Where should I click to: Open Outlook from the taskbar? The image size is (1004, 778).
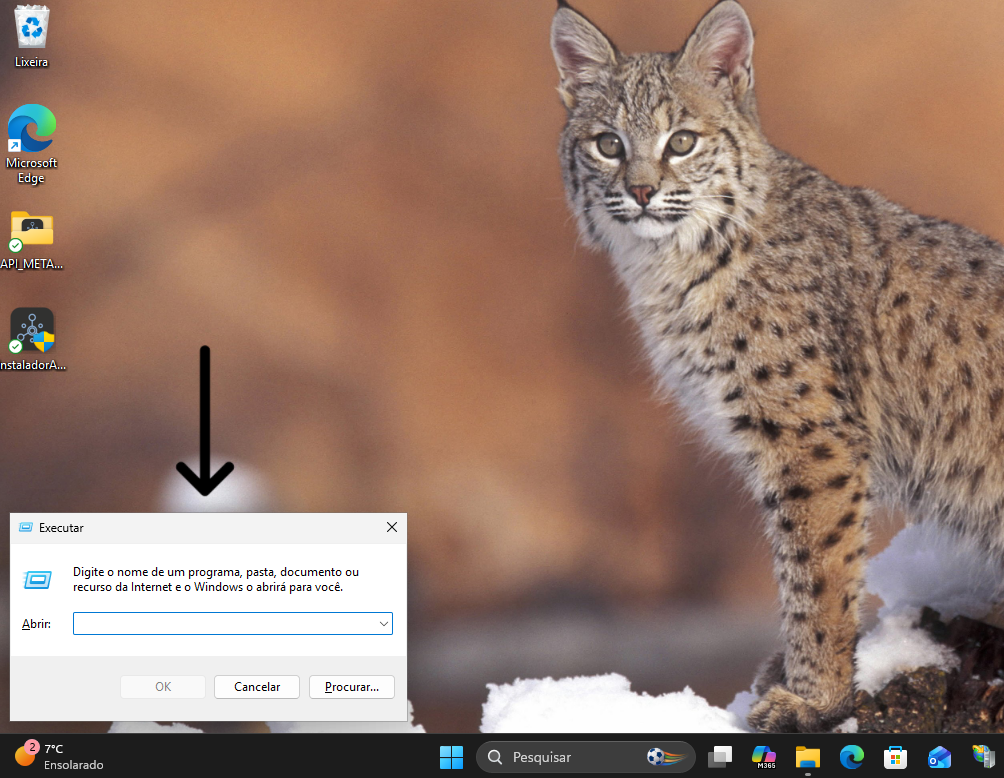pos(939,757)
